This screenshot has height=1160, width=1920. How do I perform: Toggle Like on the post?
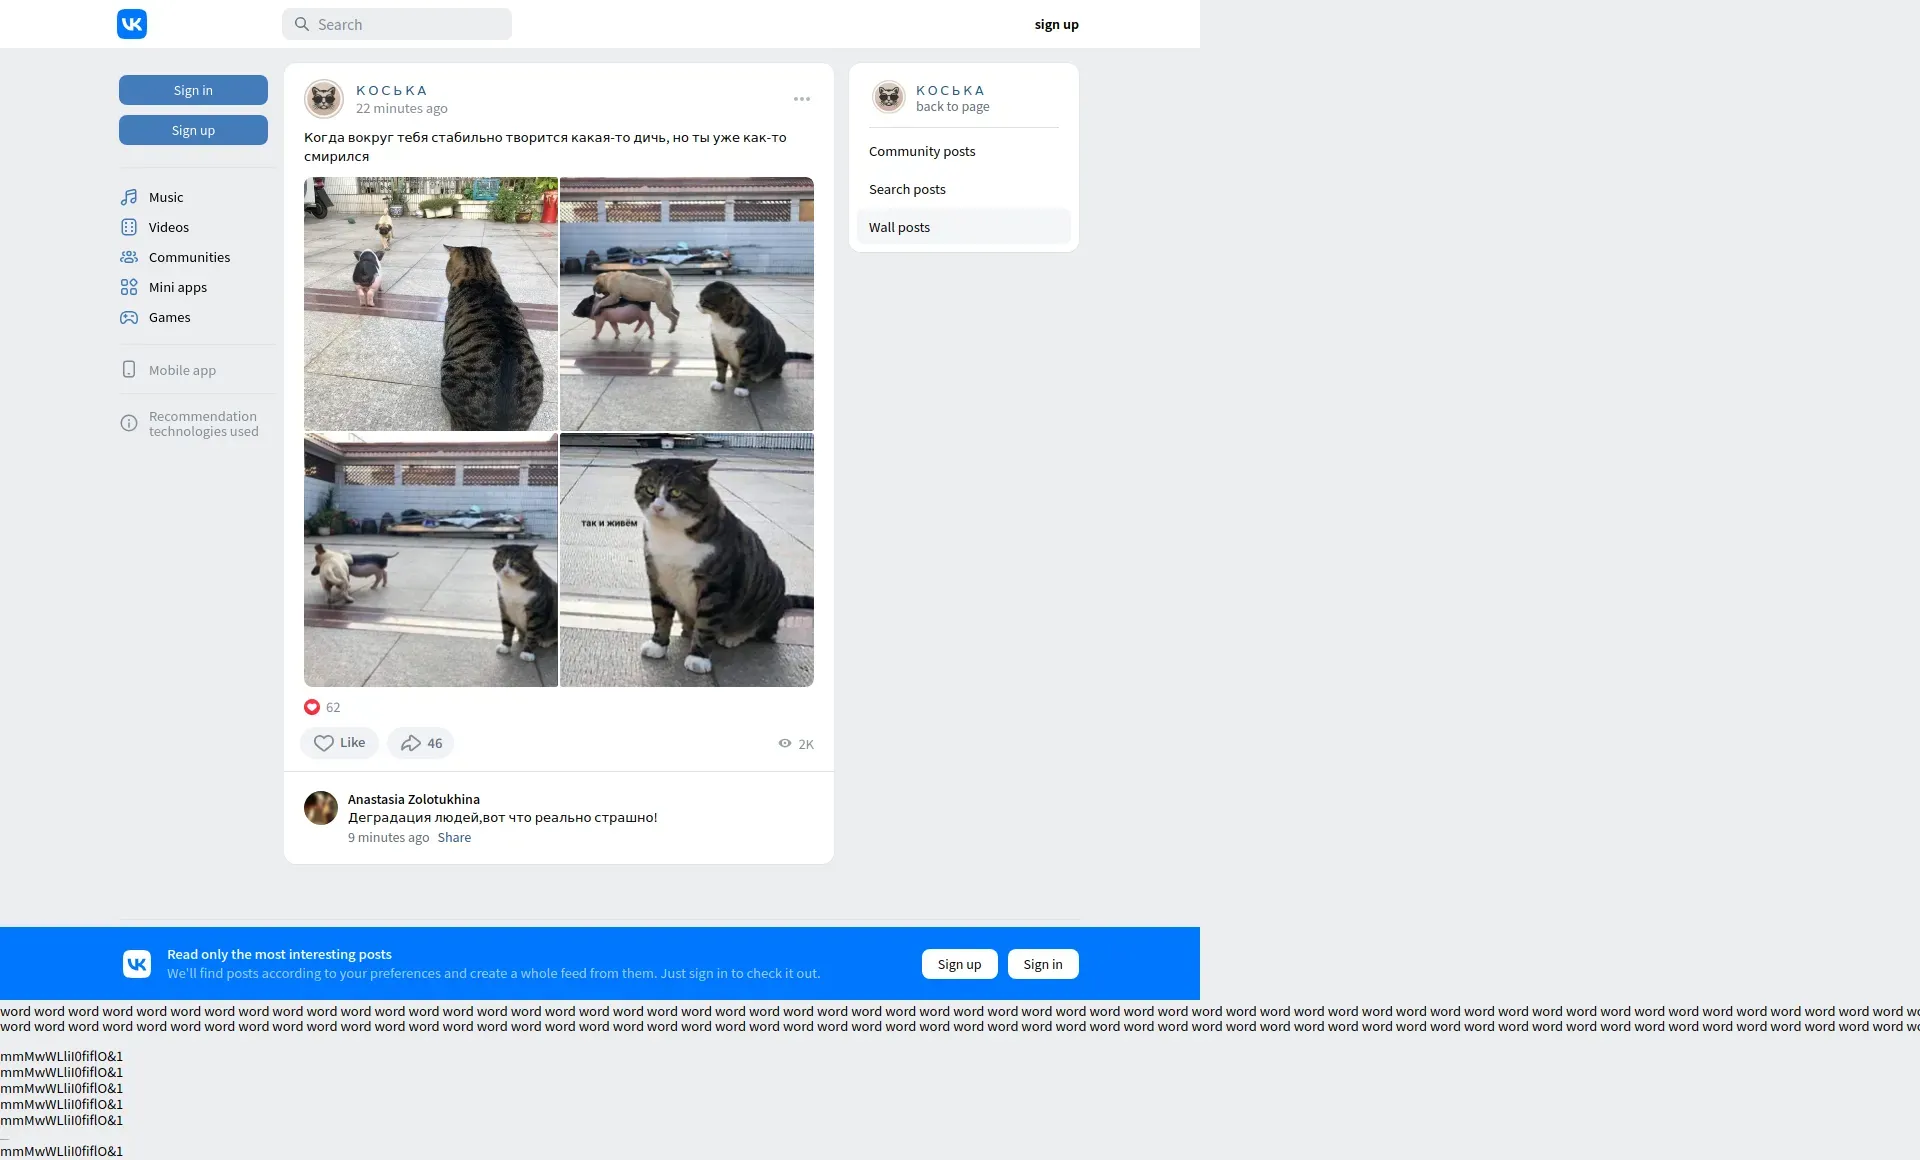pos(339,743)
